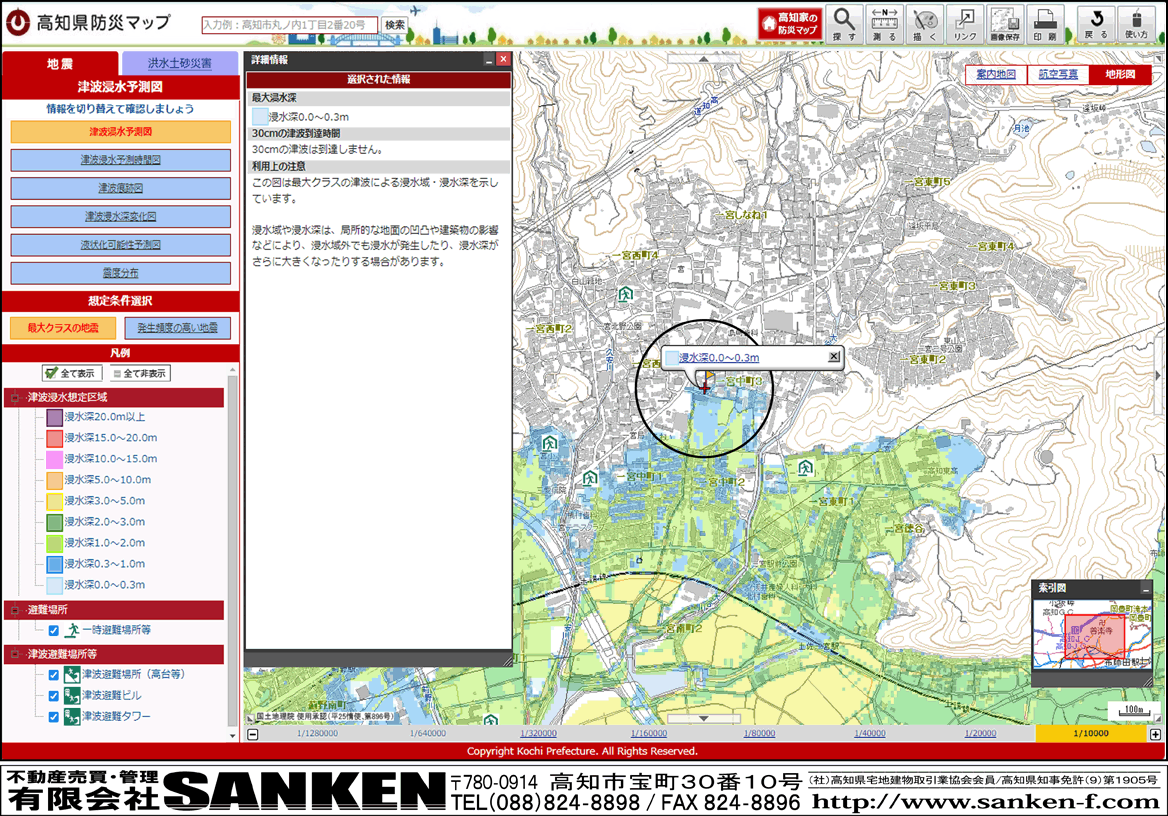The image size is (1168, 816).
Task: Click the address search input field
Action: click(x=290, y=24)
